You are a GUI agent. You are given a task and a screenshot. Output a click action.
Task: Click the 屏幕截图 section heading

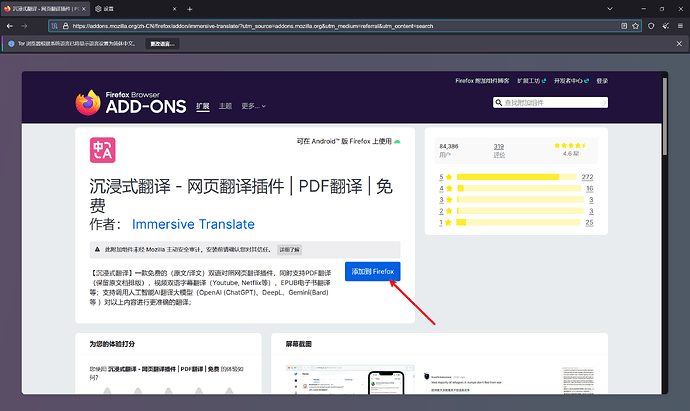(299, 344)
